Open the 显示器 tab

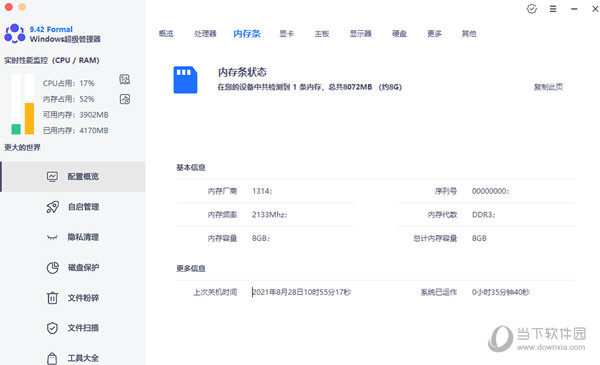point(360,34)
